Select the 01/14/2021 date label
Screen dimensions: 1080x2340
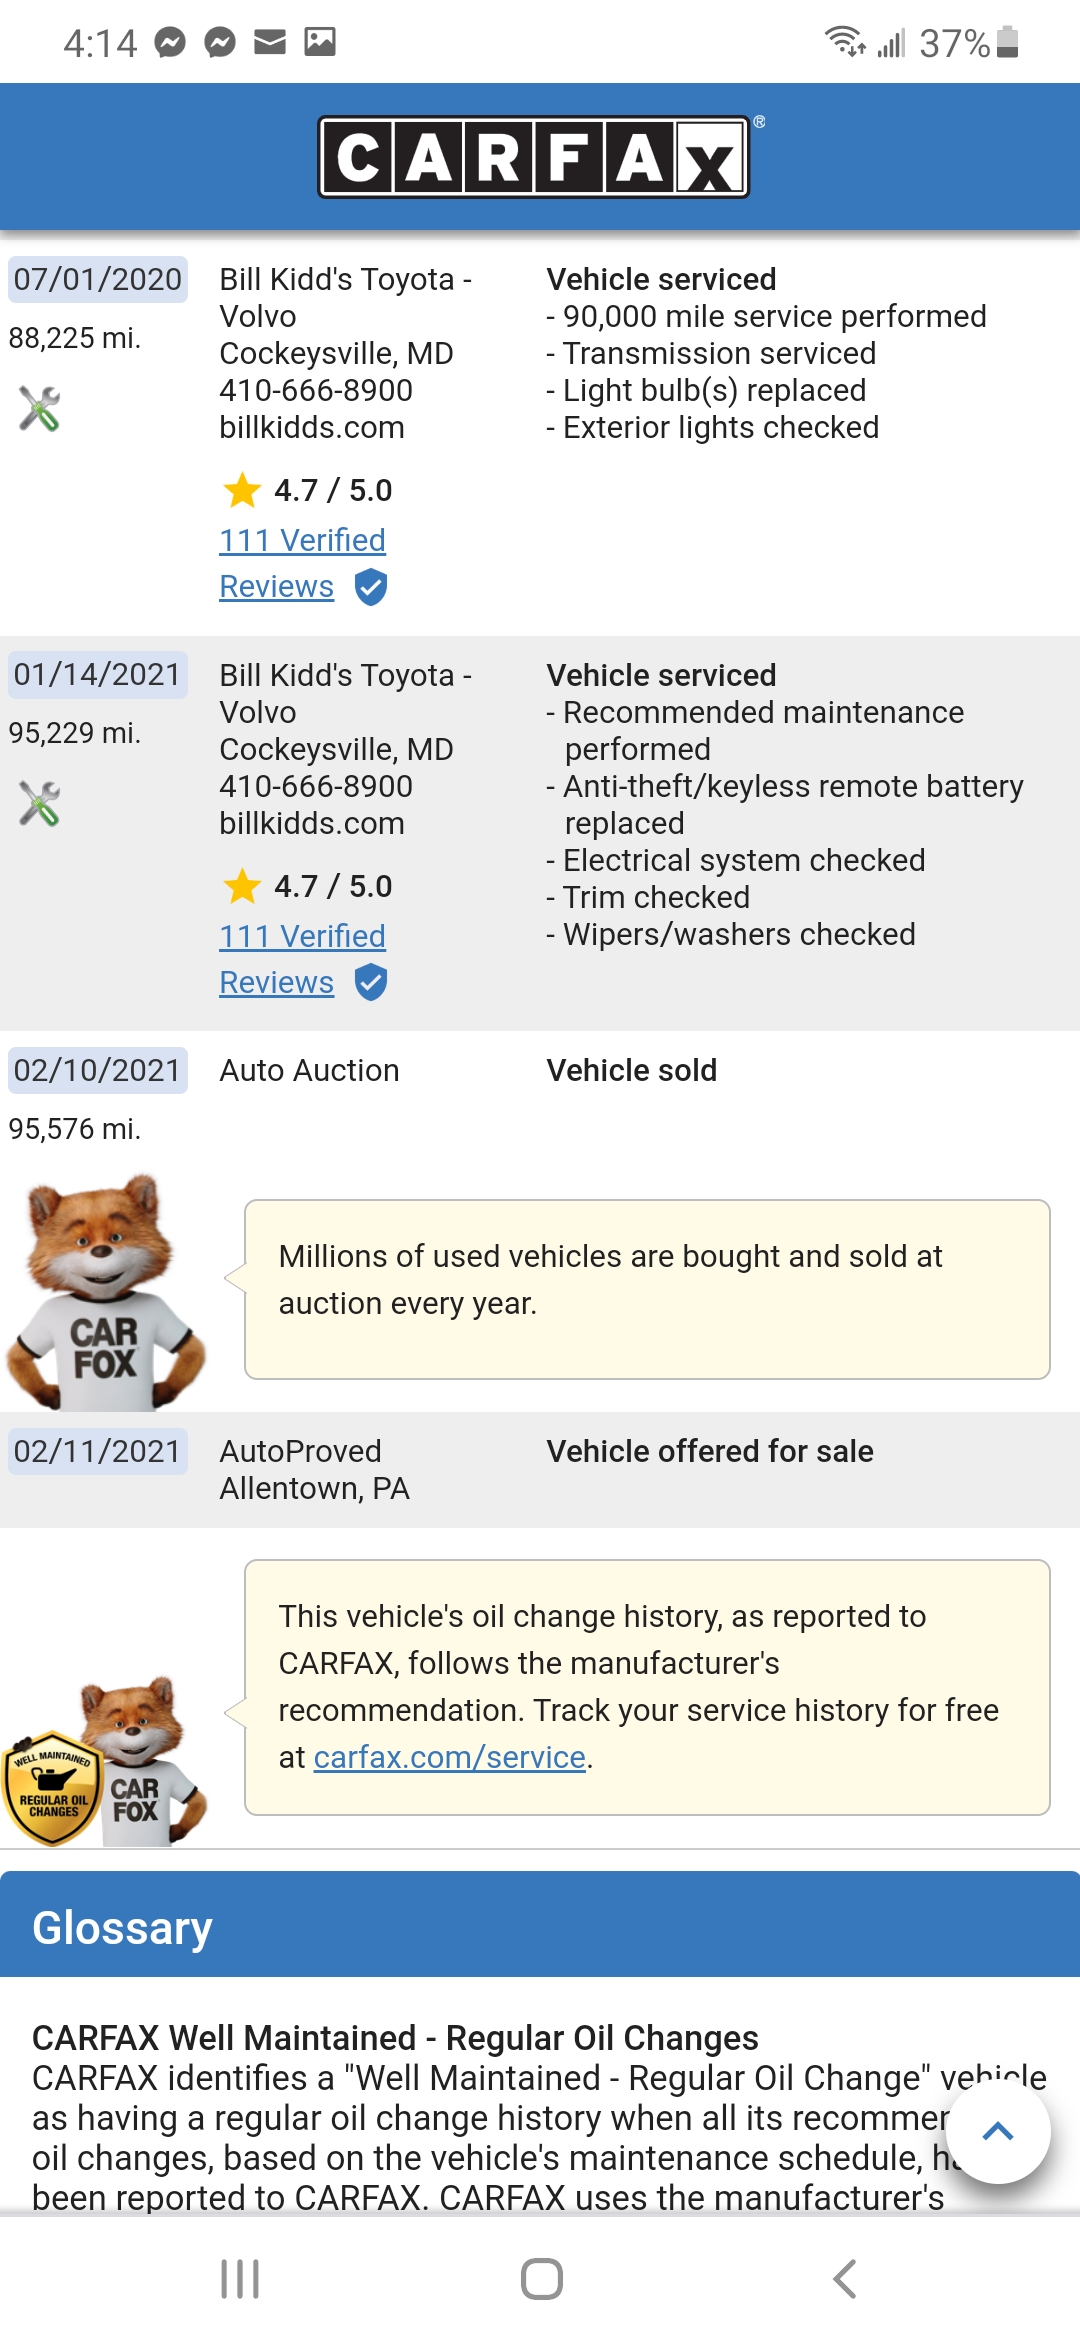click(x=97, y=675)
